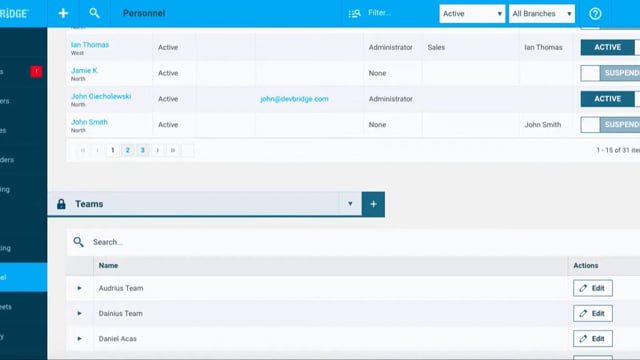
Task: Click the plus add icon in top bar
Action: 63,13
